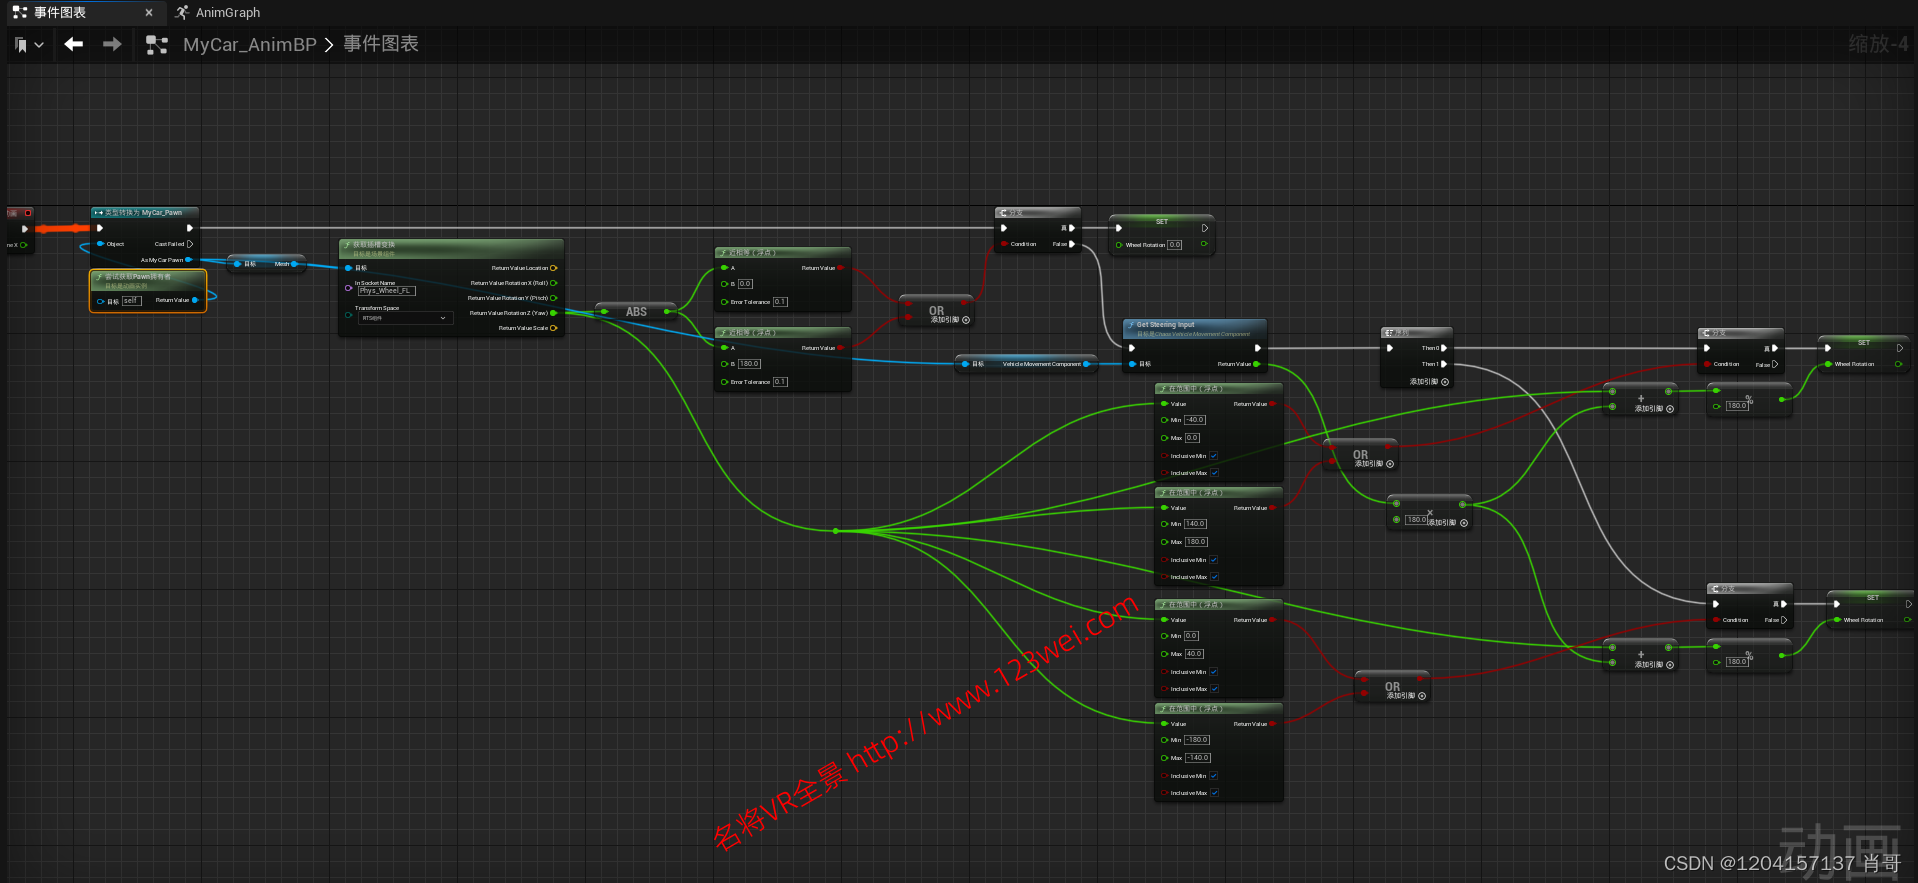
Task: Click Return Value pin of Pawn owner node
Action: (x=195, y=300)
